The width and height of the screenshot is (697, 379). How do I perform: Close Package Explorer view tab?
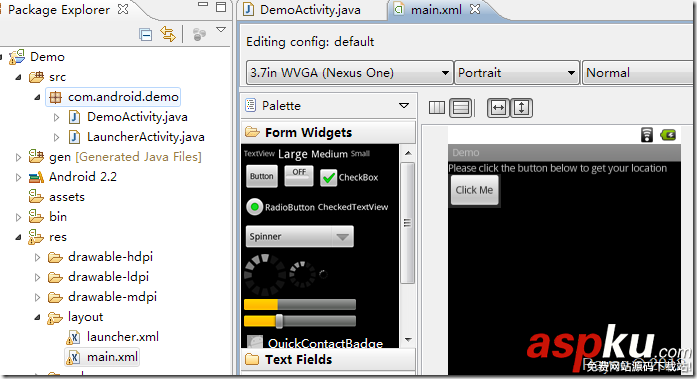123,9
